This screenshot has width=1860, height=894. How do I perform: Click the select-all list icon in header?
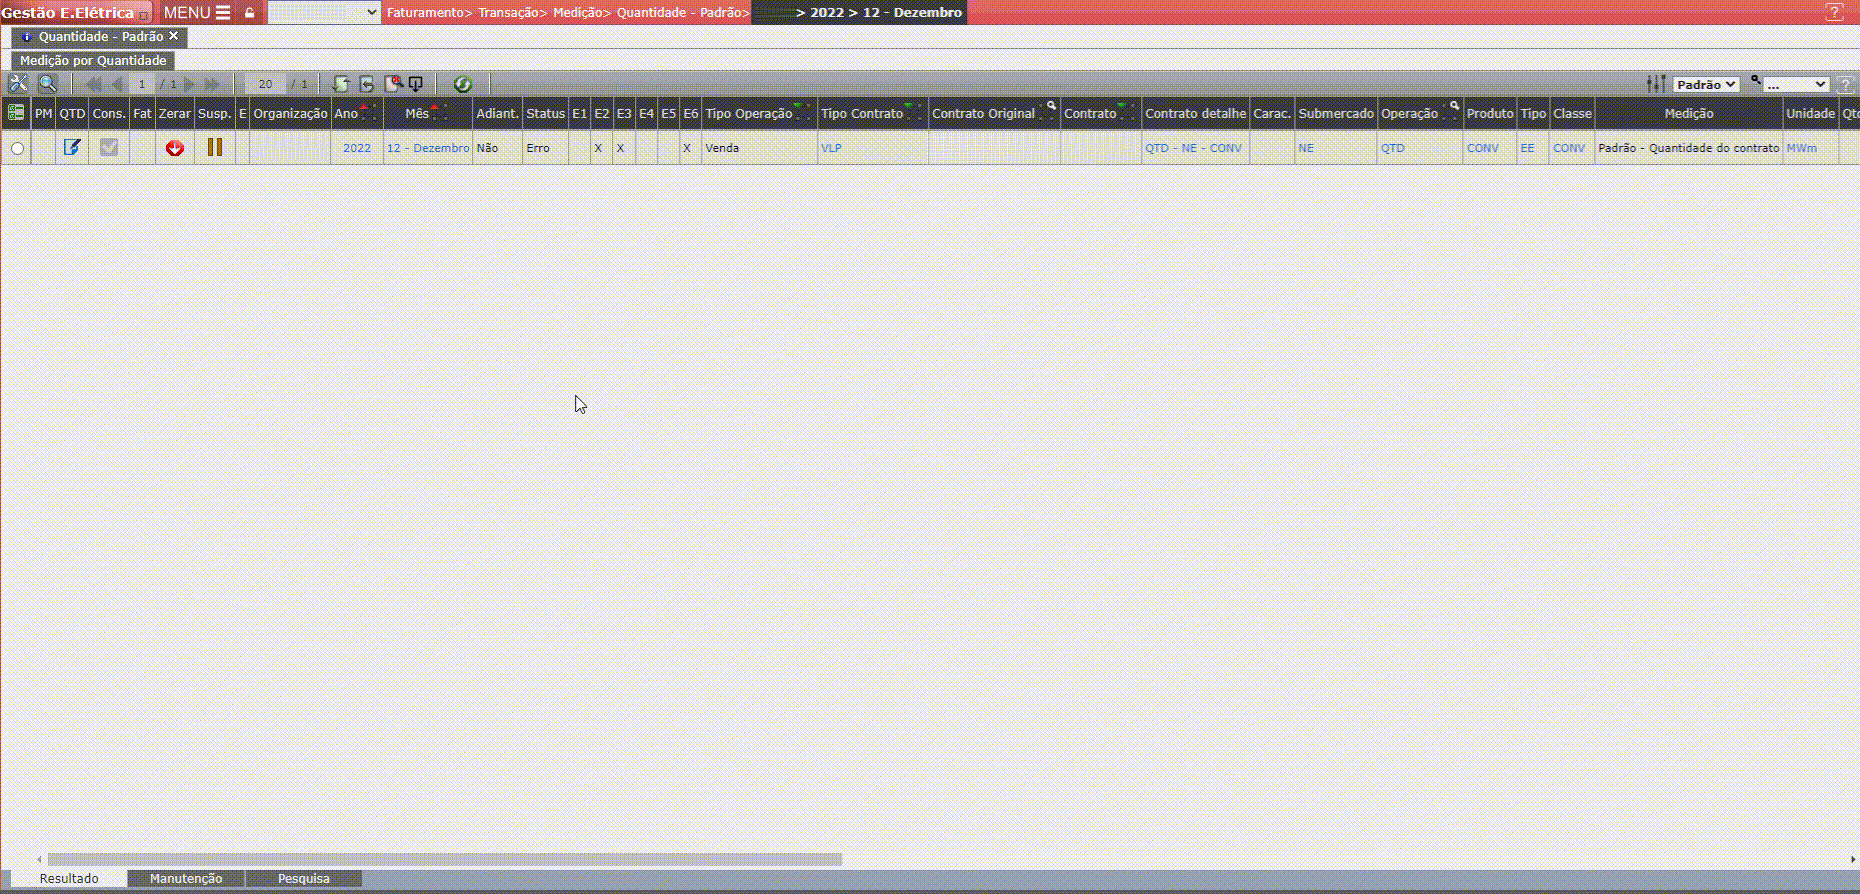point(16,113)
